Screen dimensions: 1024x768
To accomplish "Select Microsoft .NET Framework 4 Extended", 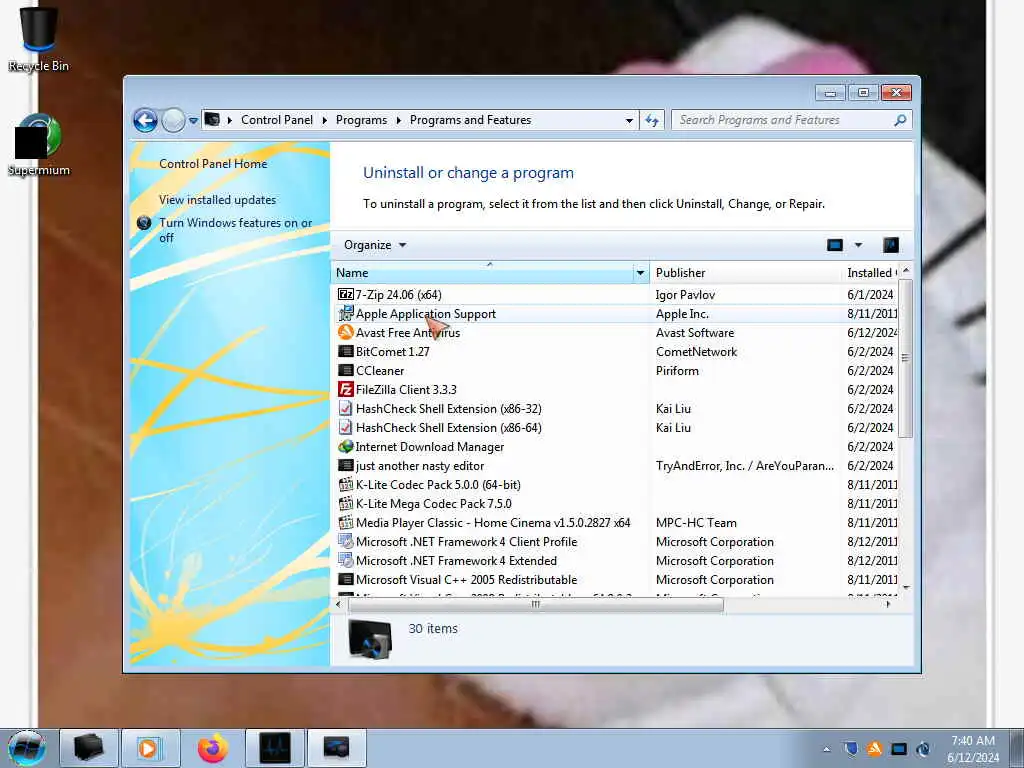I will point(456,561).
